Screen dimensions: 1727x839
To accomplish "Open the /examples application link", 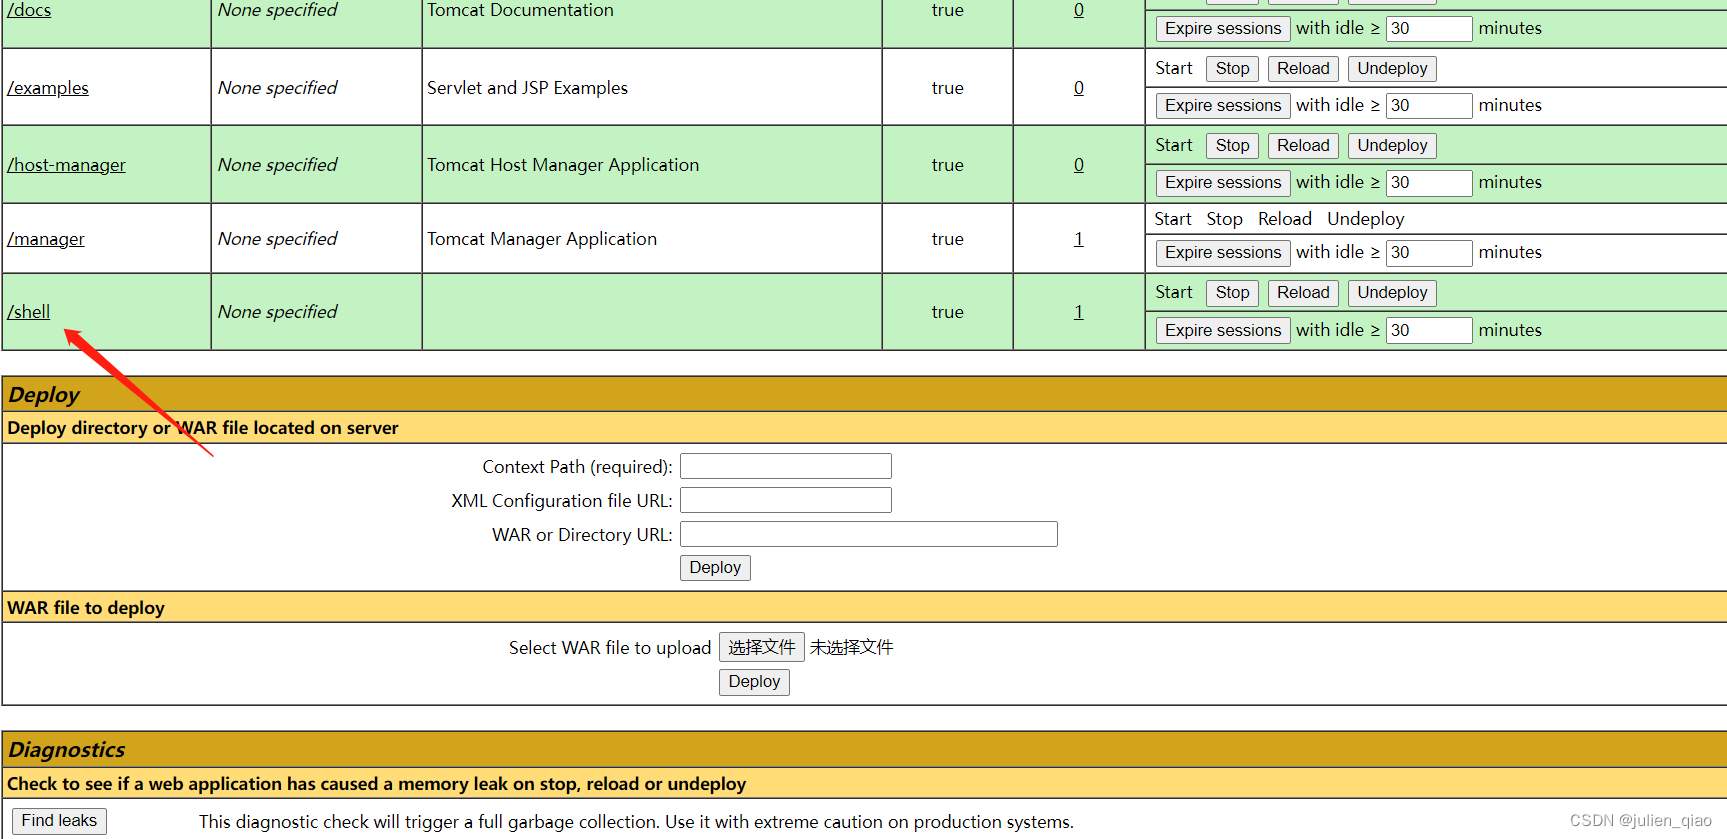I will pyautogui.click(x=48, y=88).
